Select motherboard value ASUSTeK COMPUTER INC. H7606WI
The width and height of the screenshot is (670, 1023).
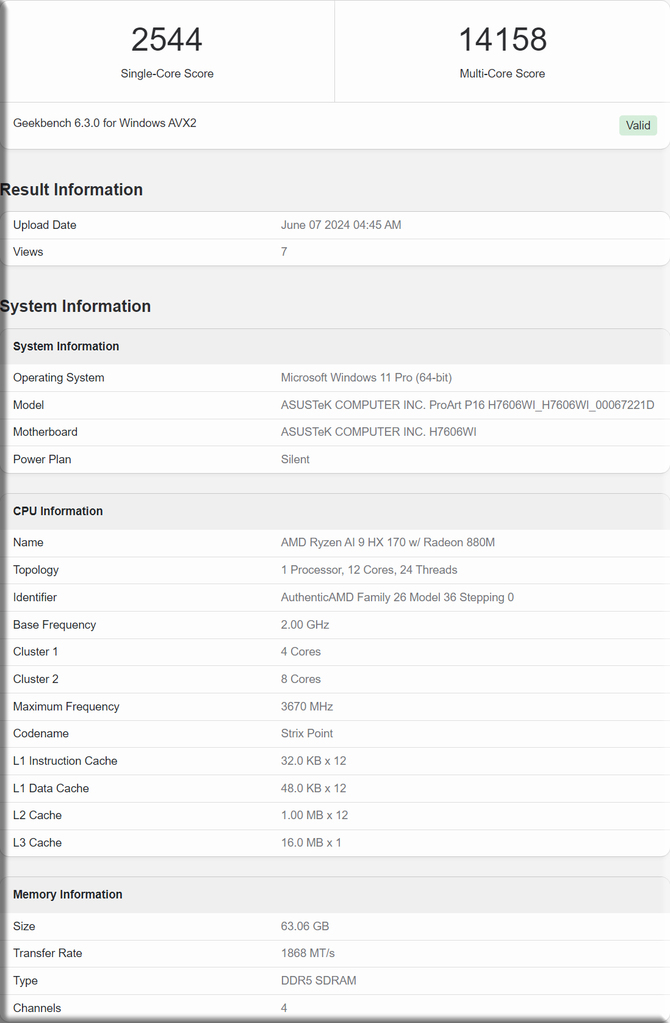pos(378,432)
